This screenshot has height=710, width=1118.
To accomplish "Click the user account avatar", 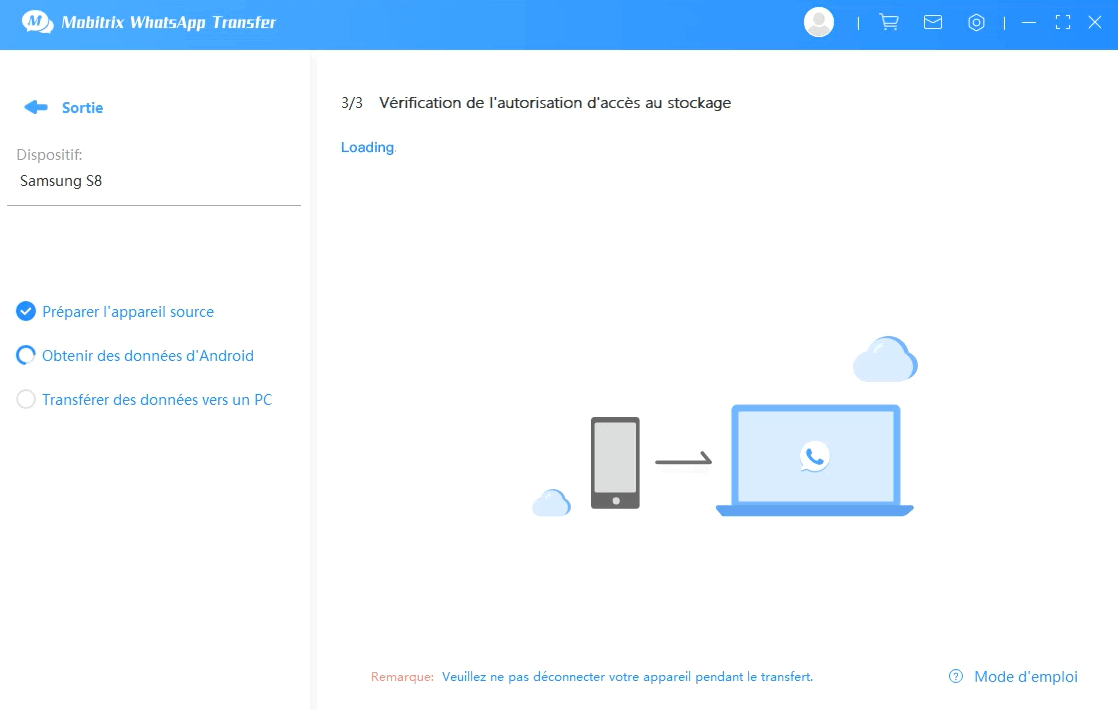I will 819,21.
